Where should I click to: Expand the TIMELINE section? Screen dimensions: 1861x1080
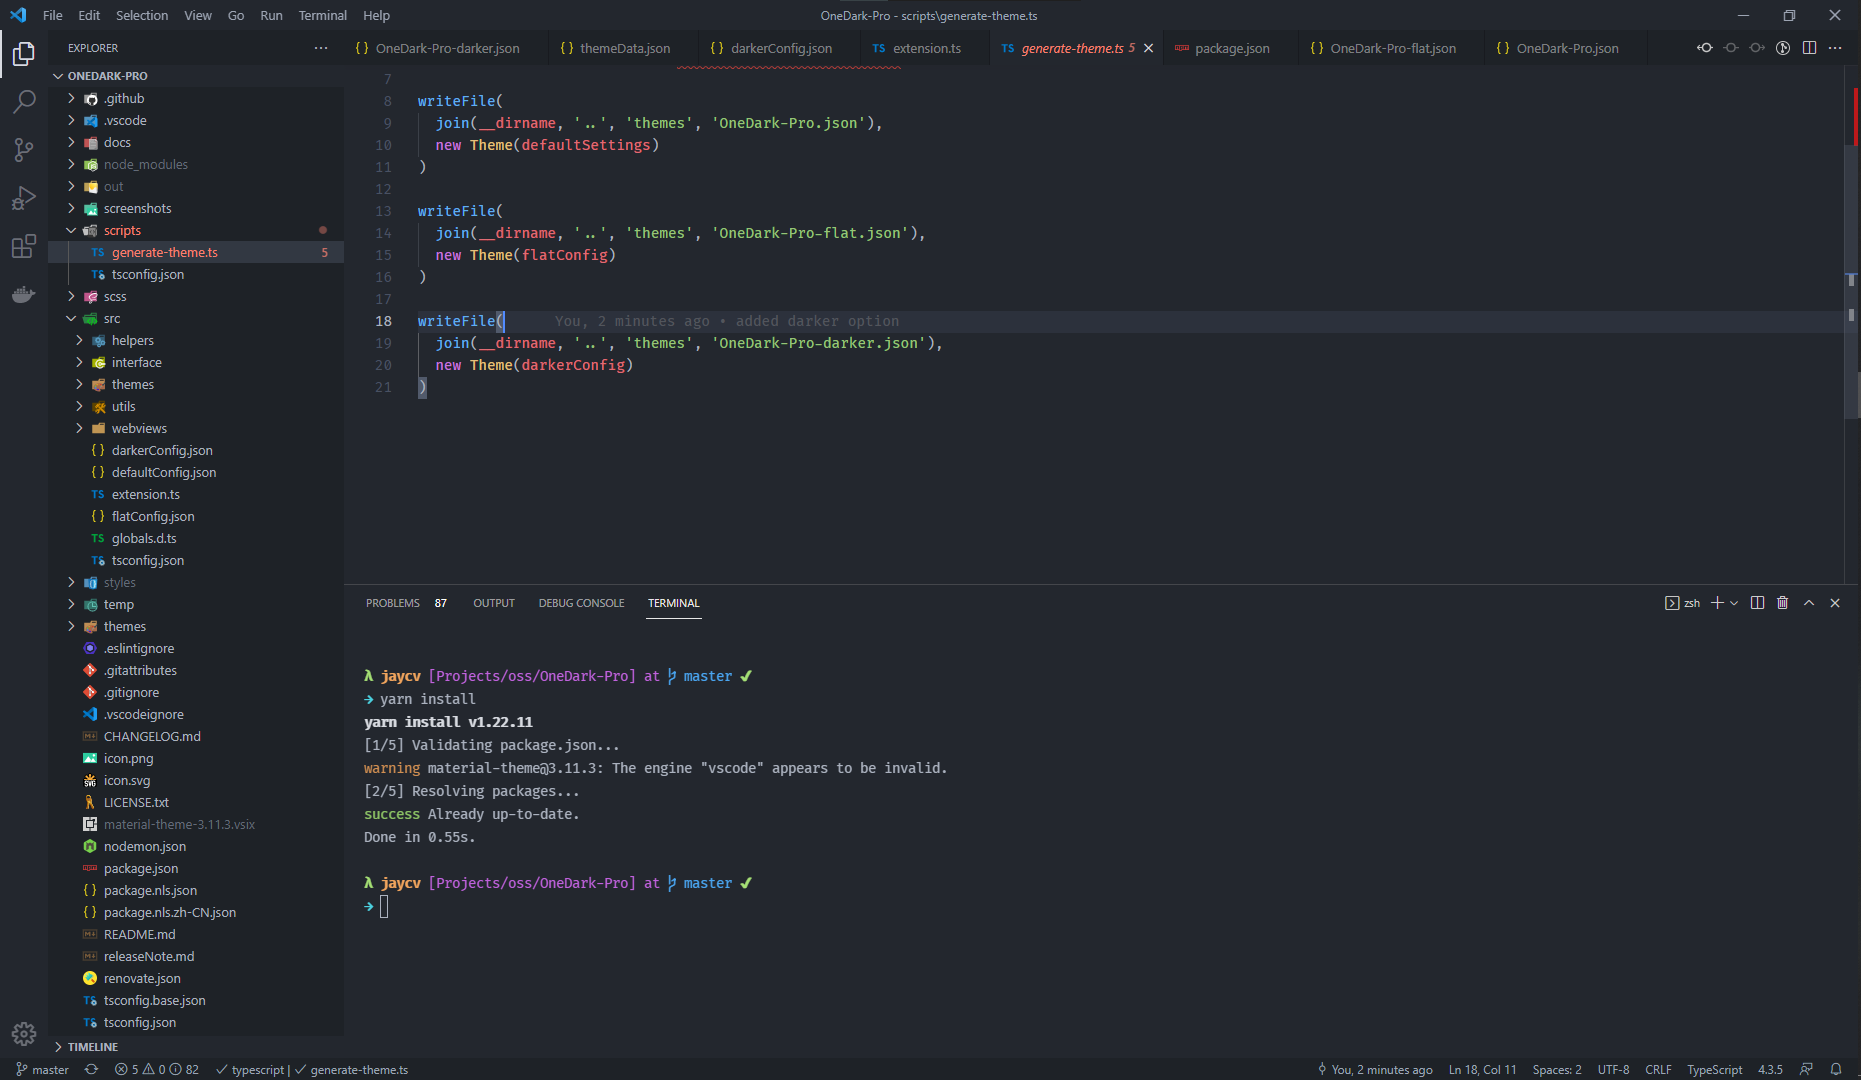tap(92, 1046)
